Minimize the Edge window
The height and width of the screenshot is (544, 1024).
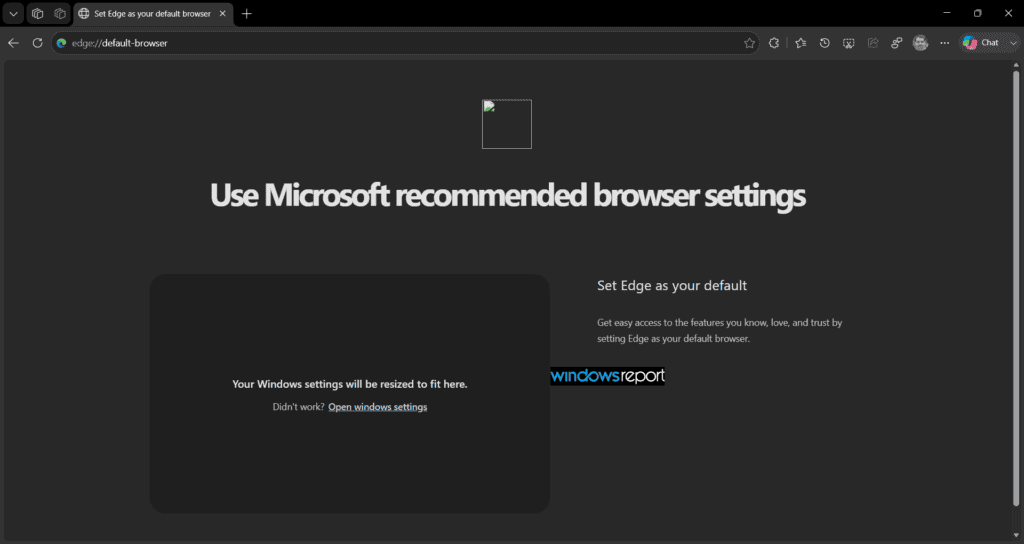click(947, 13)
